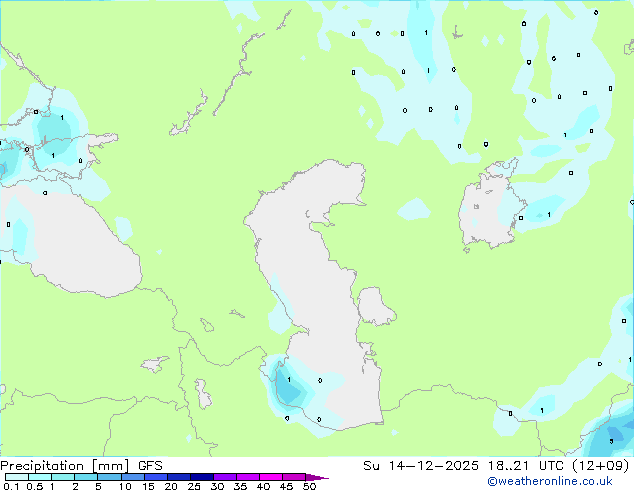Click the legend label '30'

pos(217,486)
